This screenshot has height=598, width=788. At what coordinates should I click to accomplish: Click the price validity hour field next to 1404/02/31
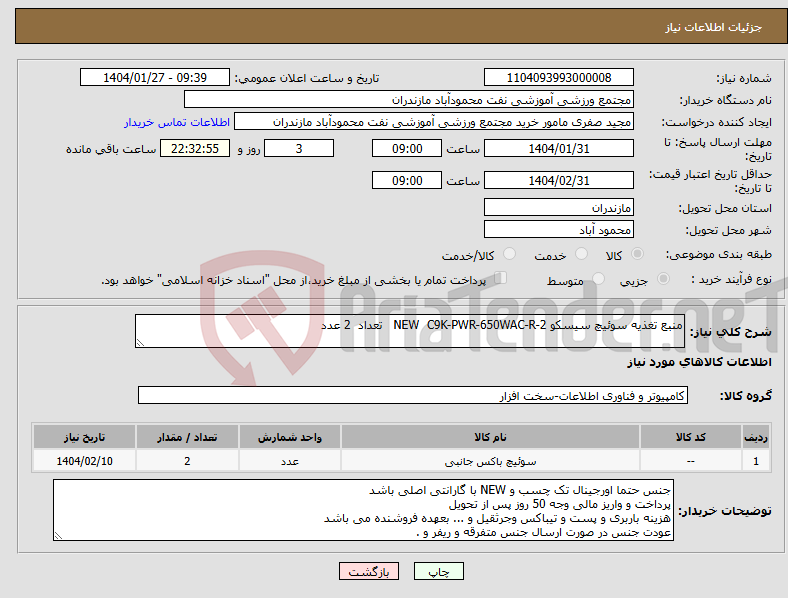pos(407,180)
